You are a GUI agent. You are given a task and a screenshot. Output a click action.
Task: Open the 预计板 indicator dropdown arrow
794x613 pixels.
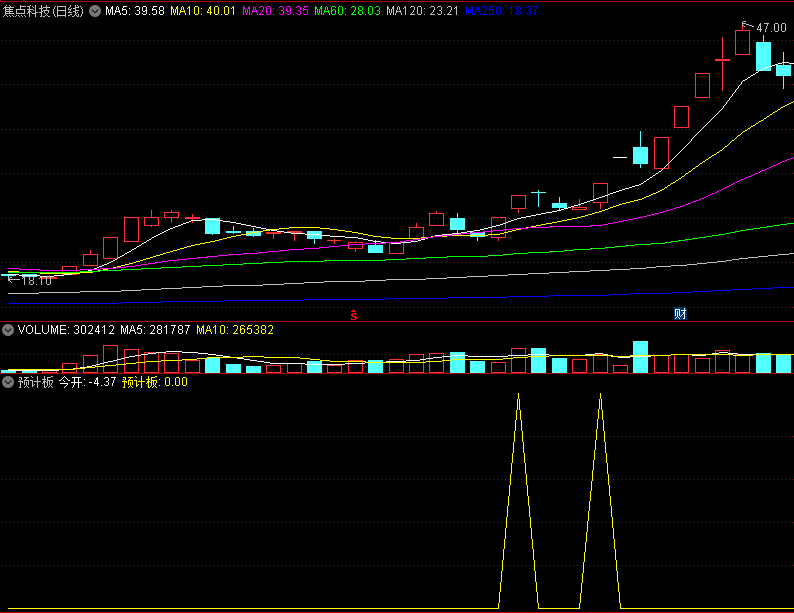(8, 382)
